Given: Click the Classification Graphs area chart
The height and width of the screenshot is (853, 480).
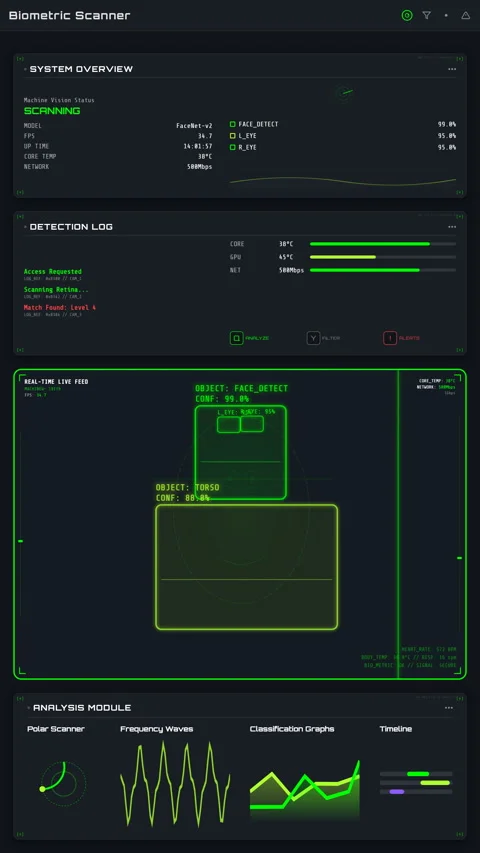Looking at the screenshot, I should 305,790.
